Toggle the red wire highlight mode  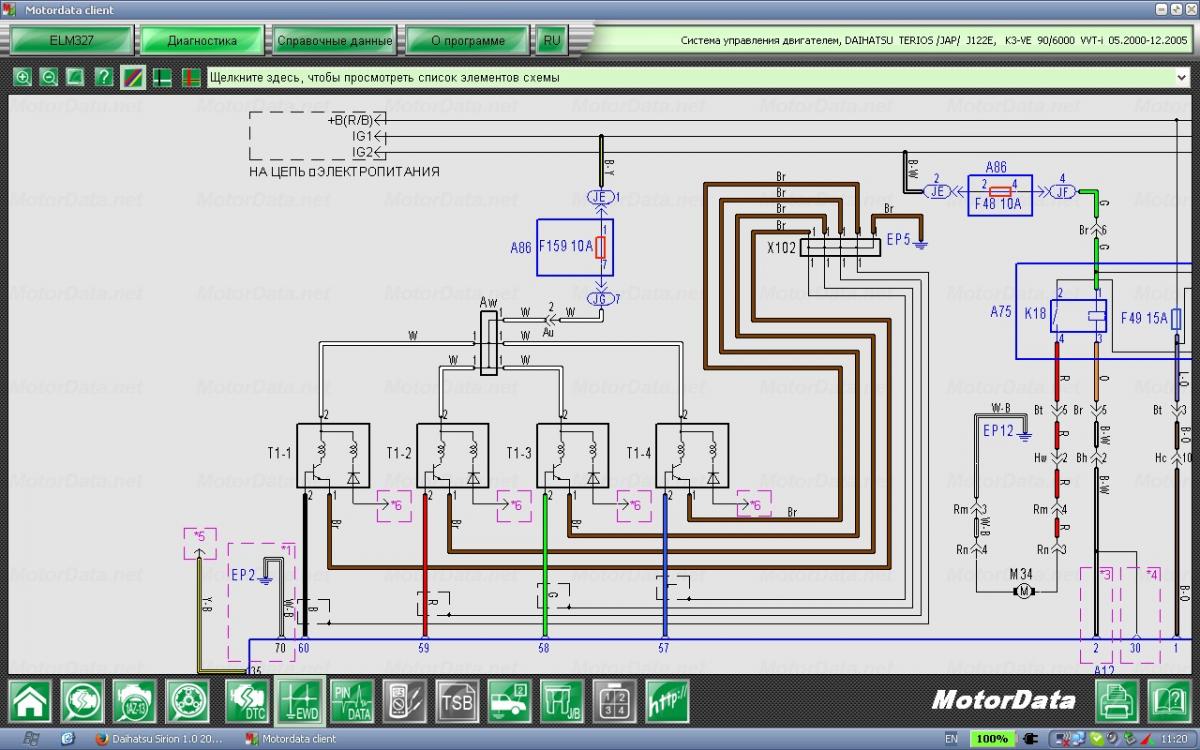click(x=191, y=77)
